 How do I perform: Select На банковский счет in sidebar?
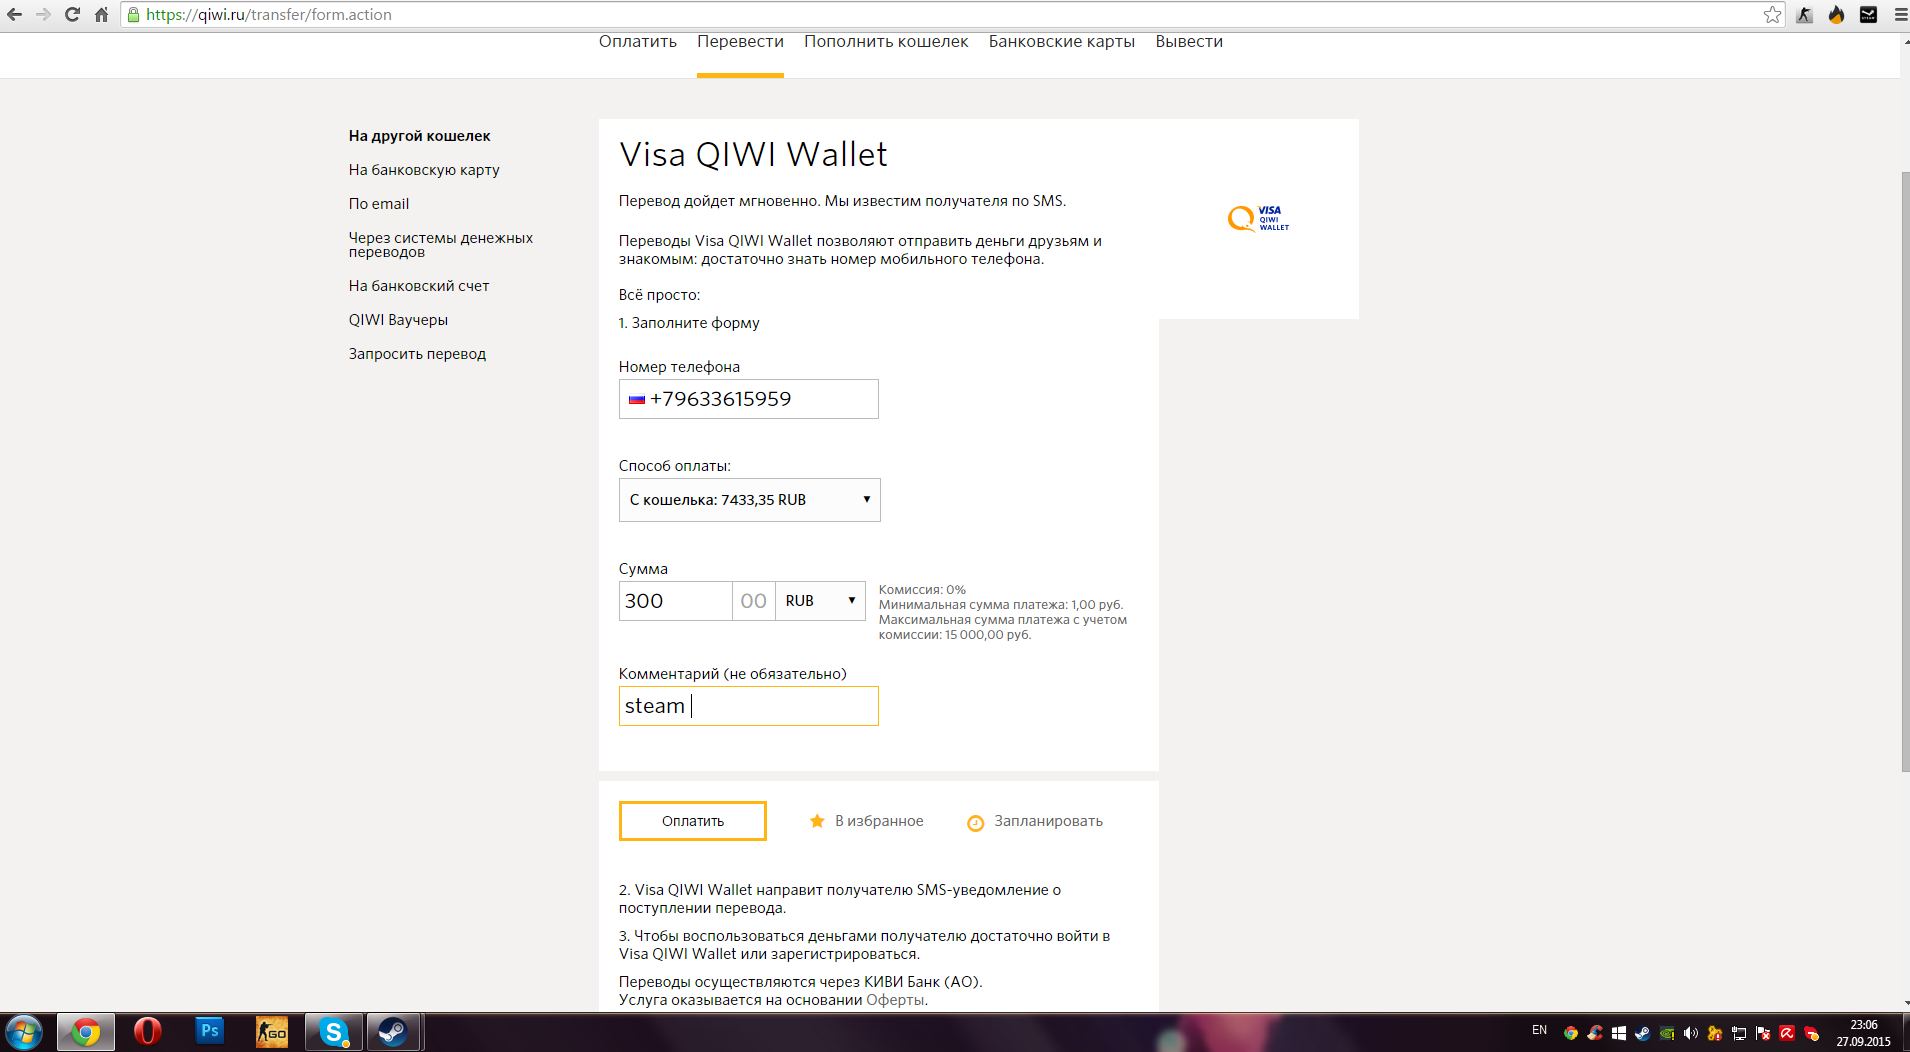tap(419, 286)
